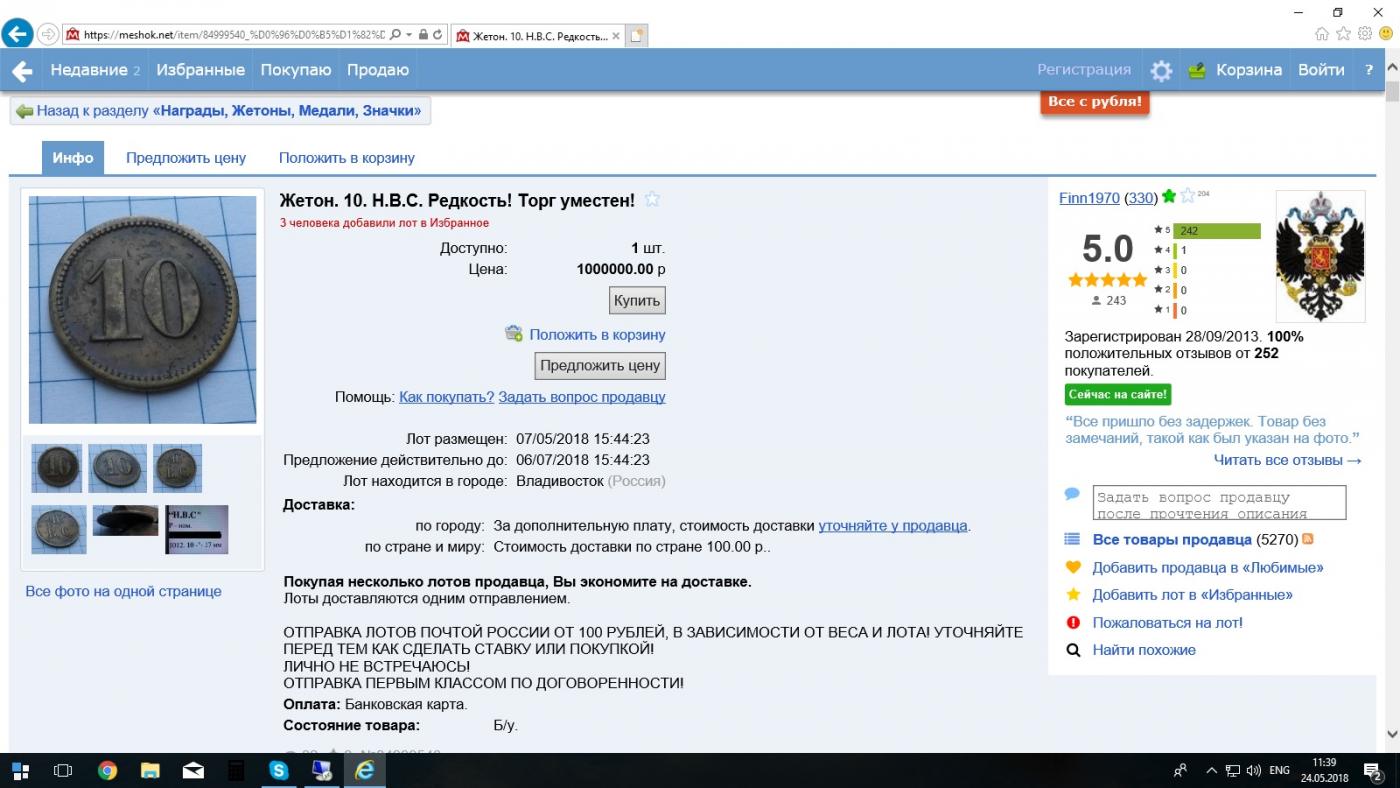Select the fourth token thumbnail in second row
Viewport: 1400px width, 788px height.
[59, 530]
